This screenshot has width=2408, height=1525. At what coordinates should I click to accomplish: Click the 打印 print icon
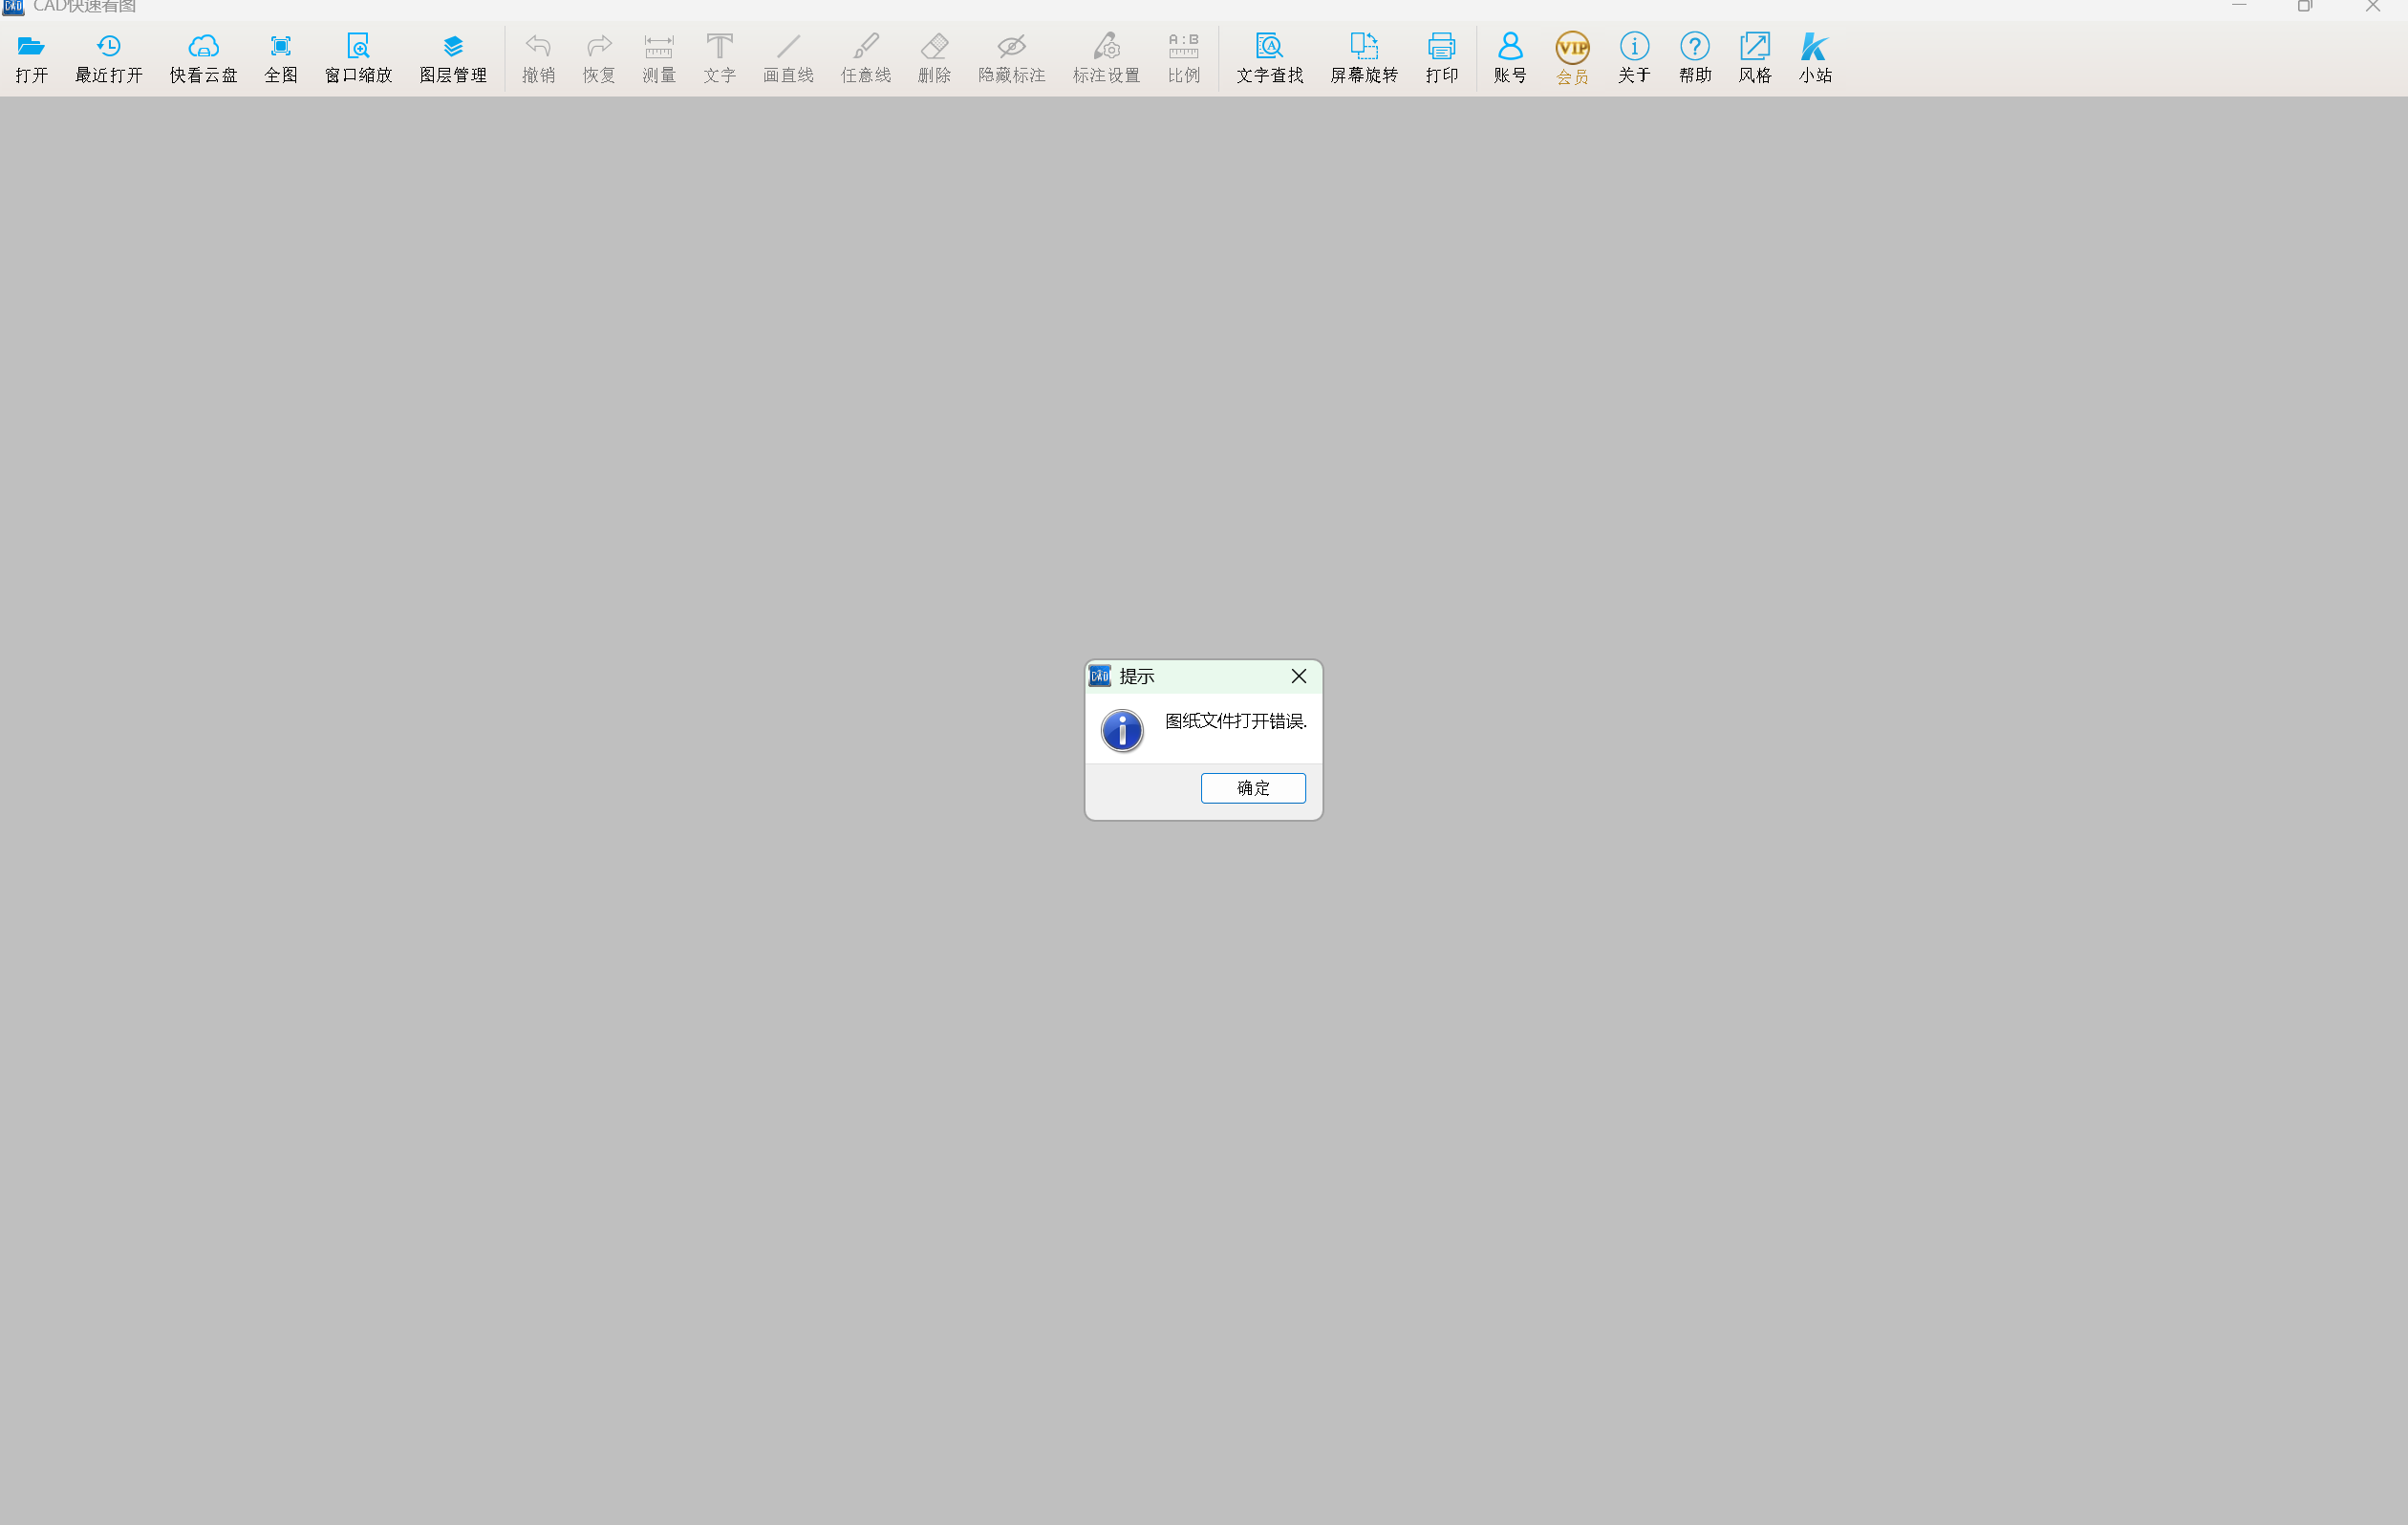pos(1441,47)
